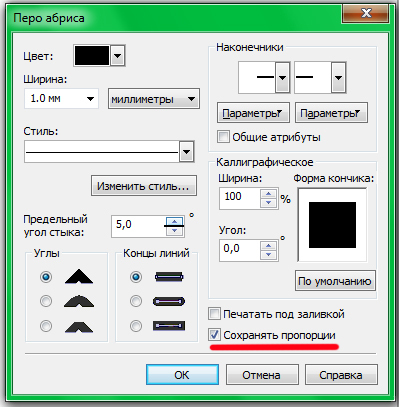This screenshot has height=407, width=399.
Task: Choose the bevel corners radio button
Action: (46, 326)
